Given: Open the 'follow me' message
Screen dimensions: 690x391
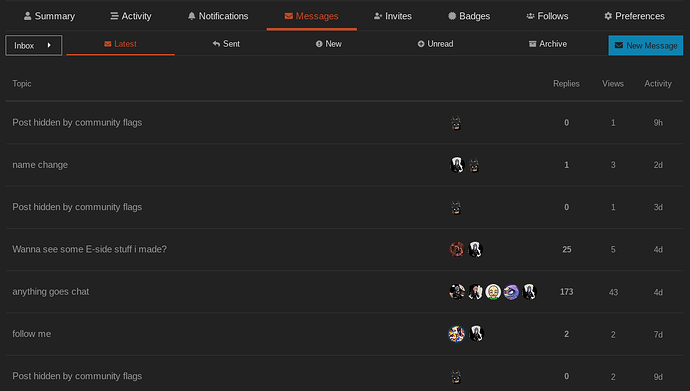Looking at the screenshot, I should [32, 334].
